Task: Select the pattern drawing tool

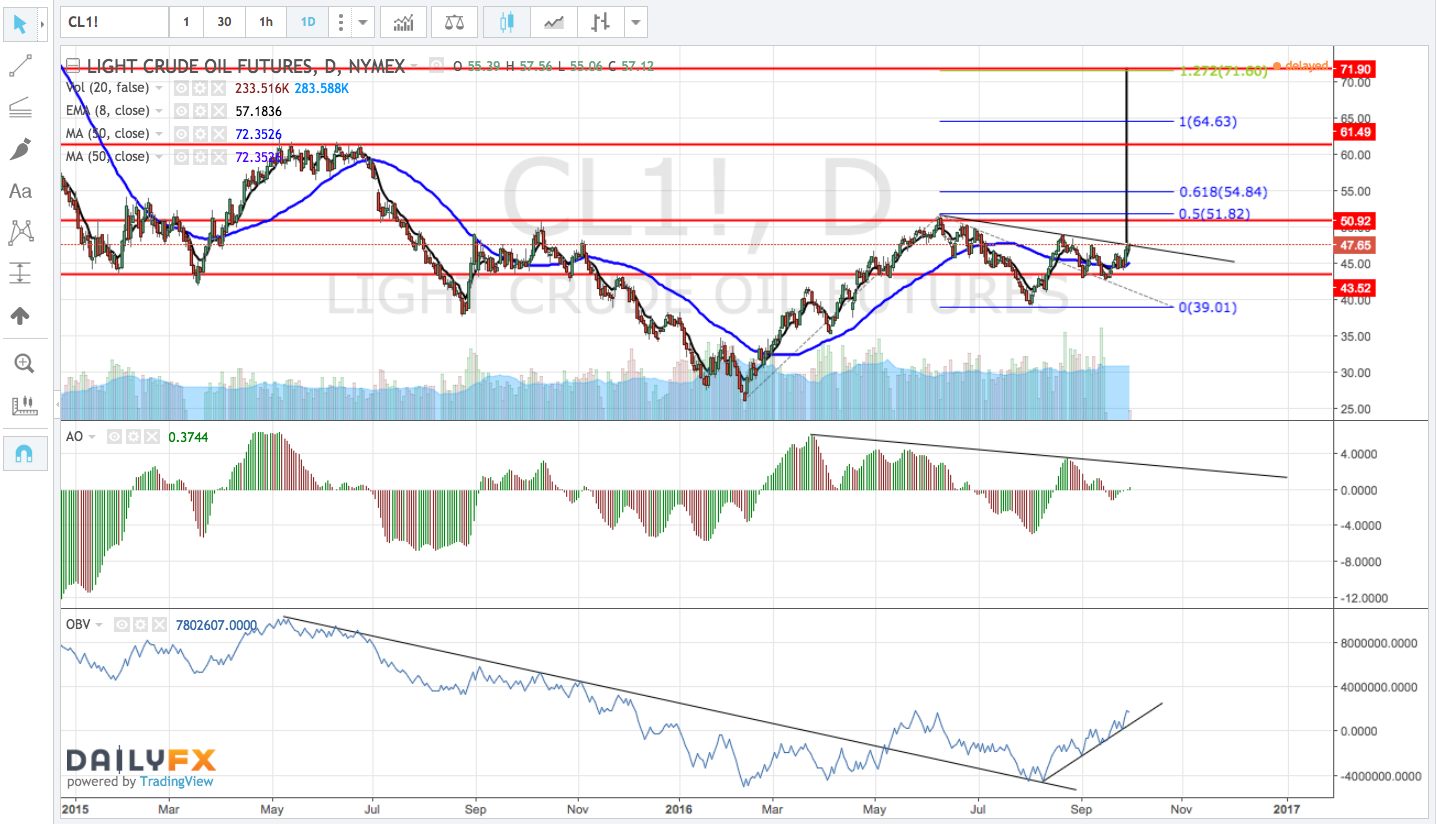Action: 23,232
